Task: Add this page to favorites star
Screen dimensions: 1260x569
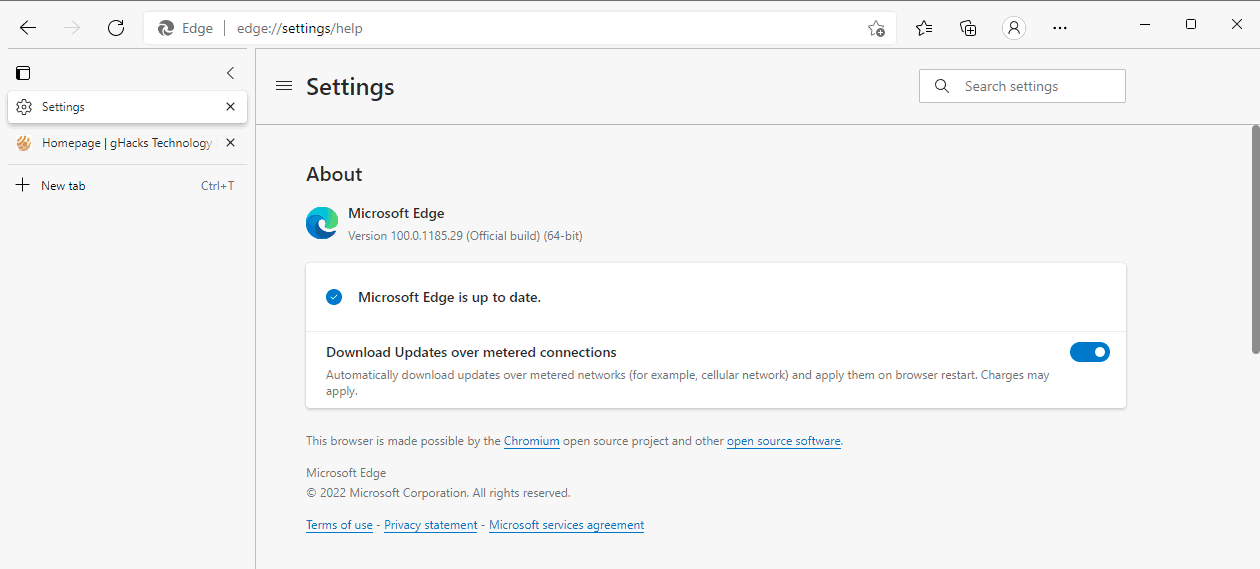Action: click(876, 28)
